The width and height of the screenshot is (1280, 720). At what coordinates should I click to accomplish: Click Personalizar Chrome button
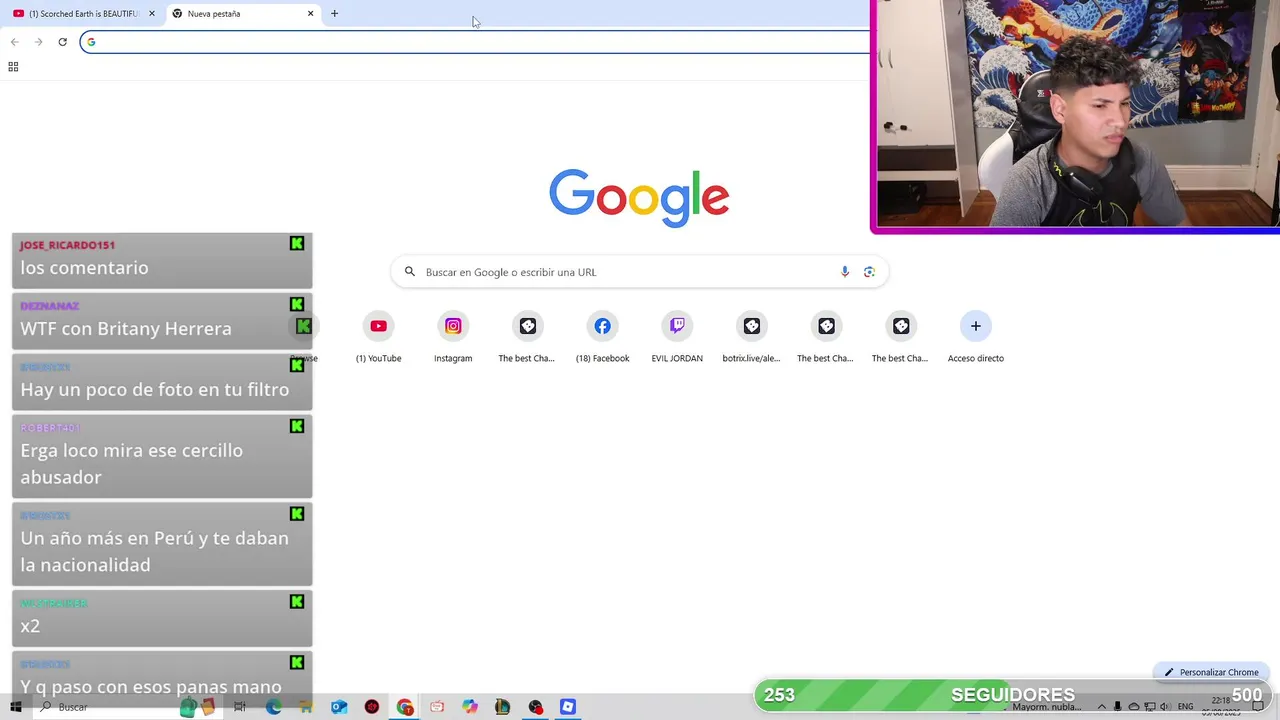pyautogui.click(x=1211, y=672)
